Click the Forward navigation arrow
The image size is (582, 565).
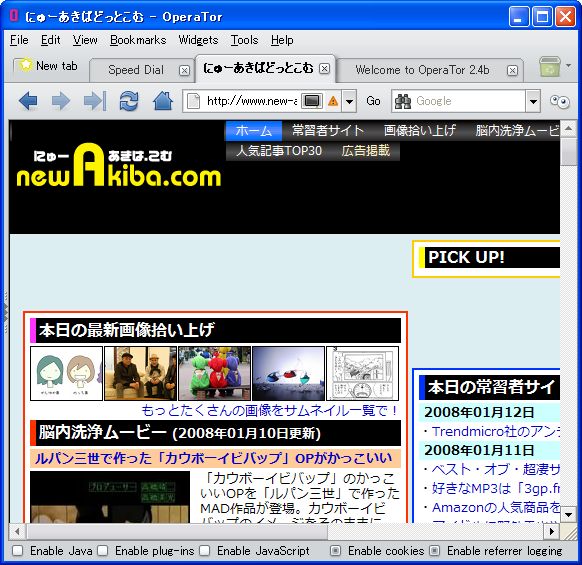(x=61, y=101)
